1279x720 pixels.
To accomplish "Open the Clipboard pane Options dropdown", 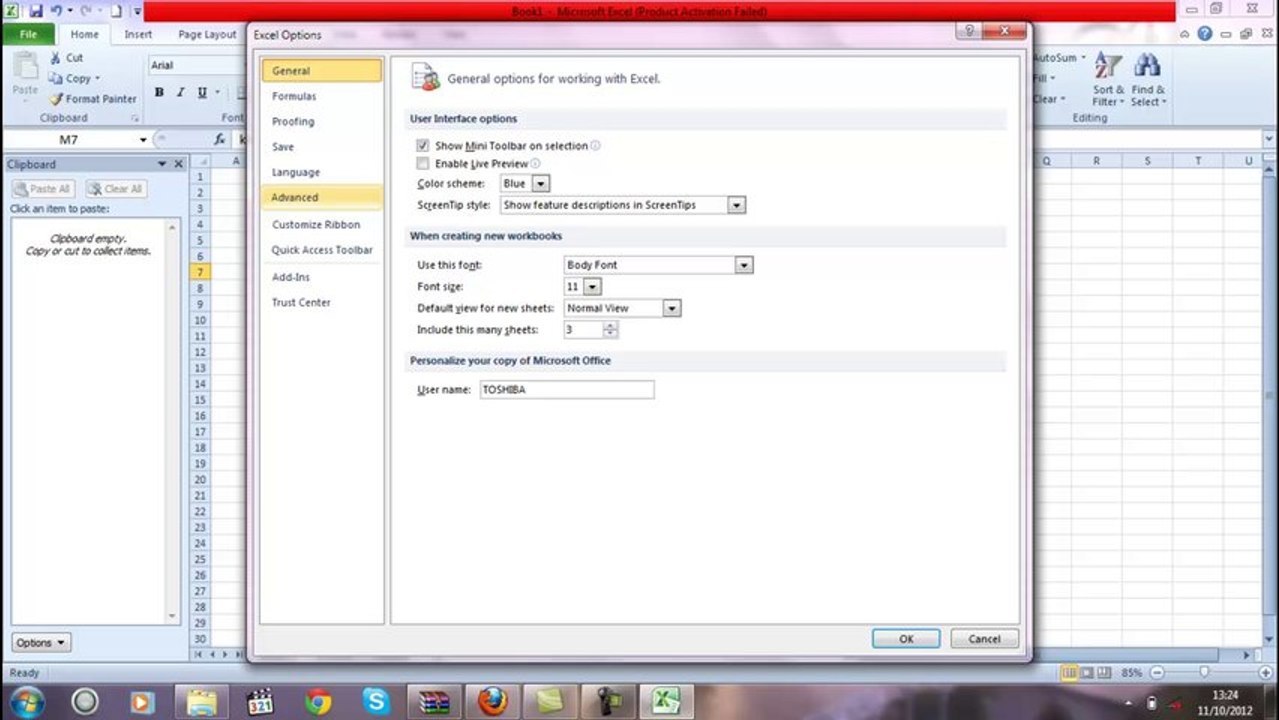I will 41,643.
